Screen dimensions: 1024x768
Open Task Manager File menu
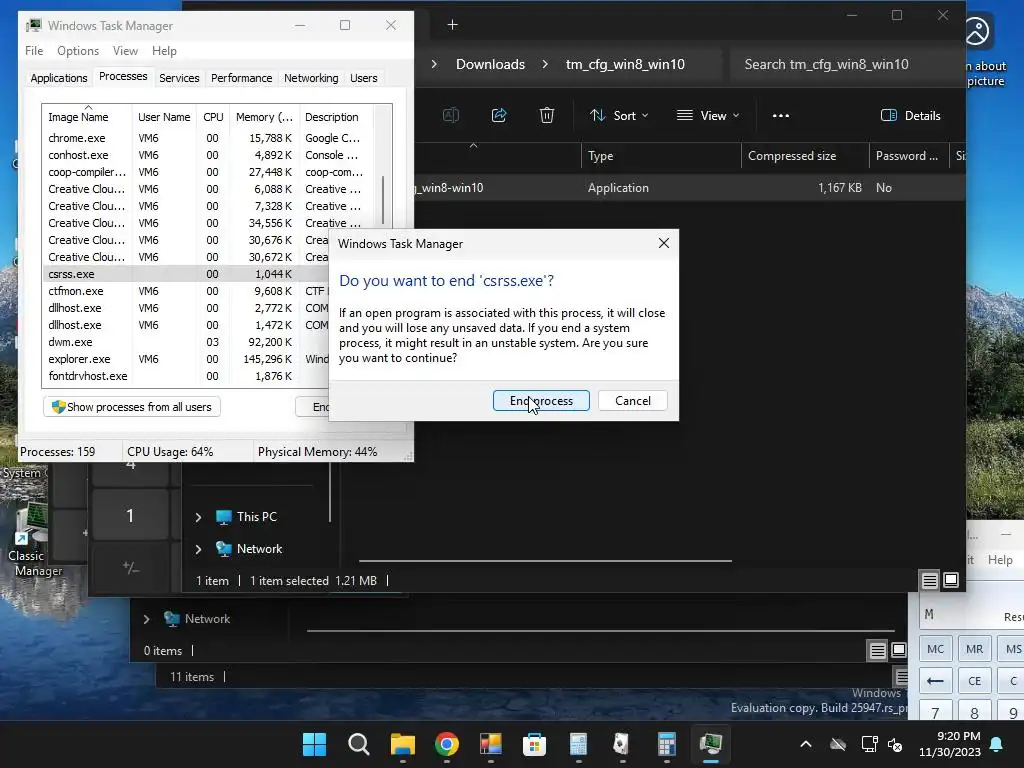34,50
